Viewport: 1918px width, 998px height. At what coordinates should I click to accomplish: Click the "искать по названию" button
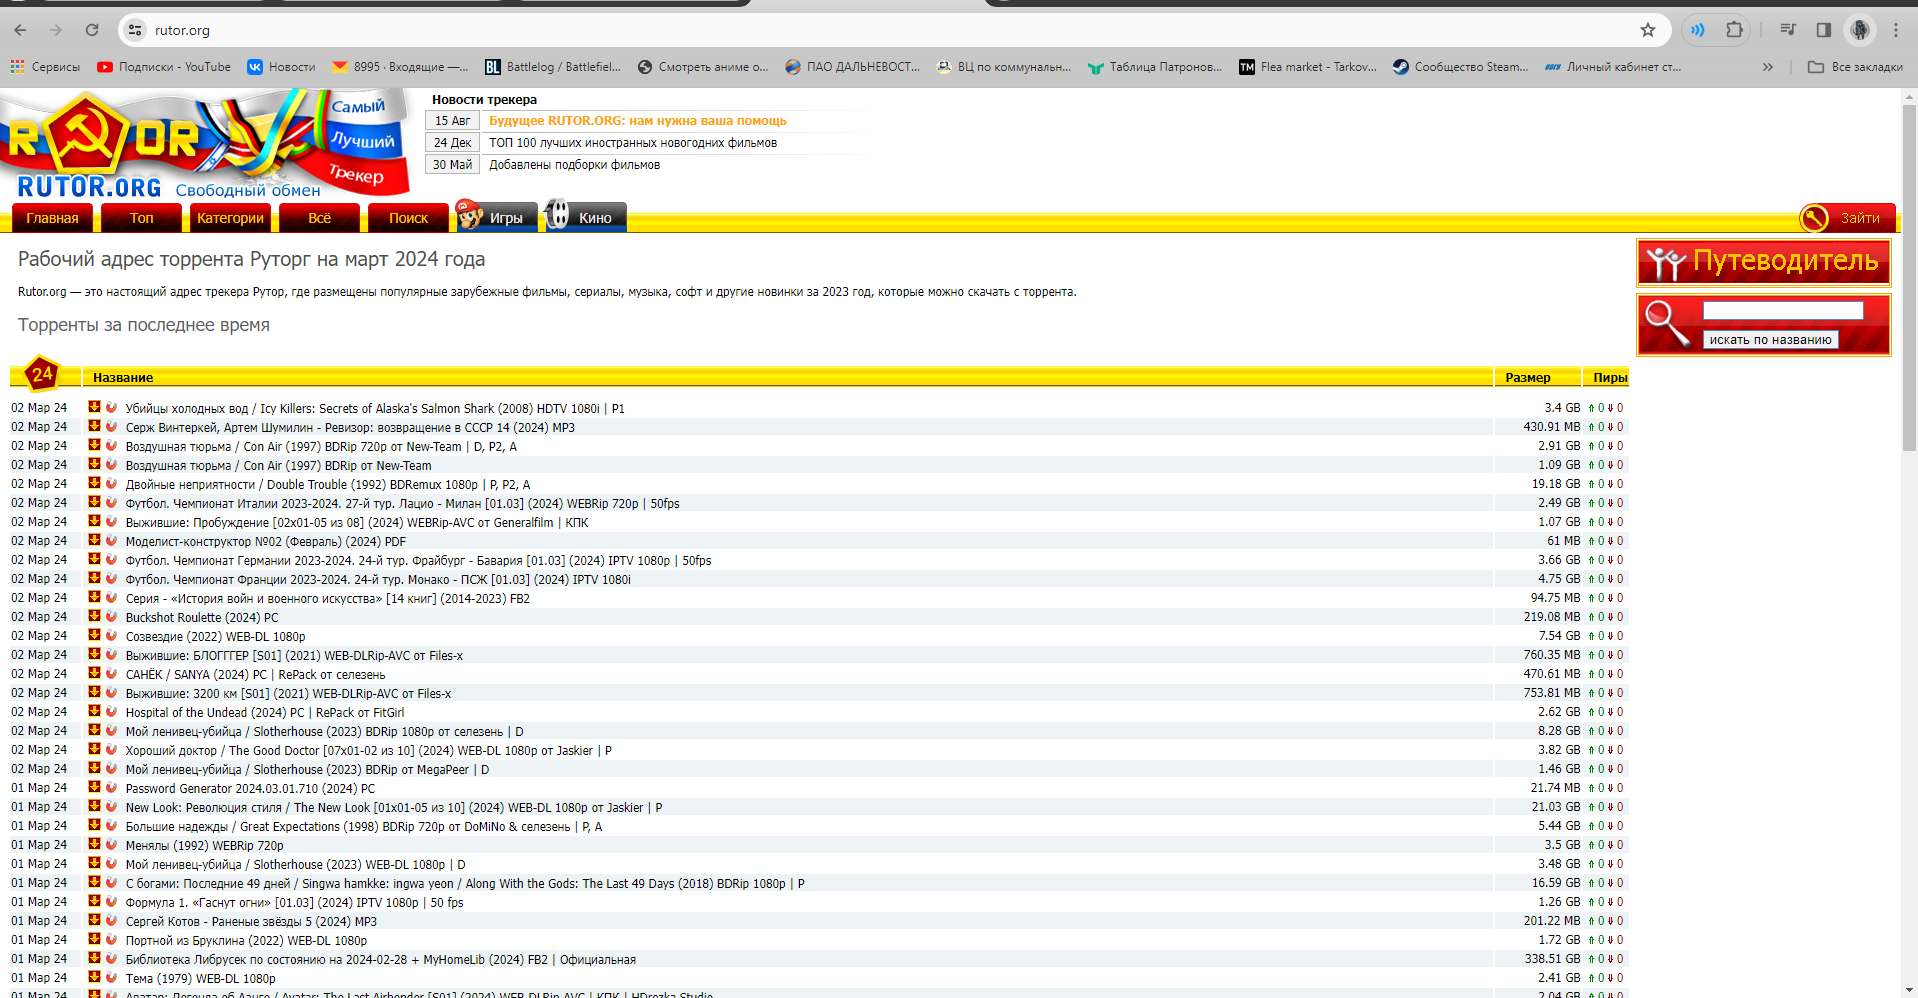click(x=1770, y=340)
